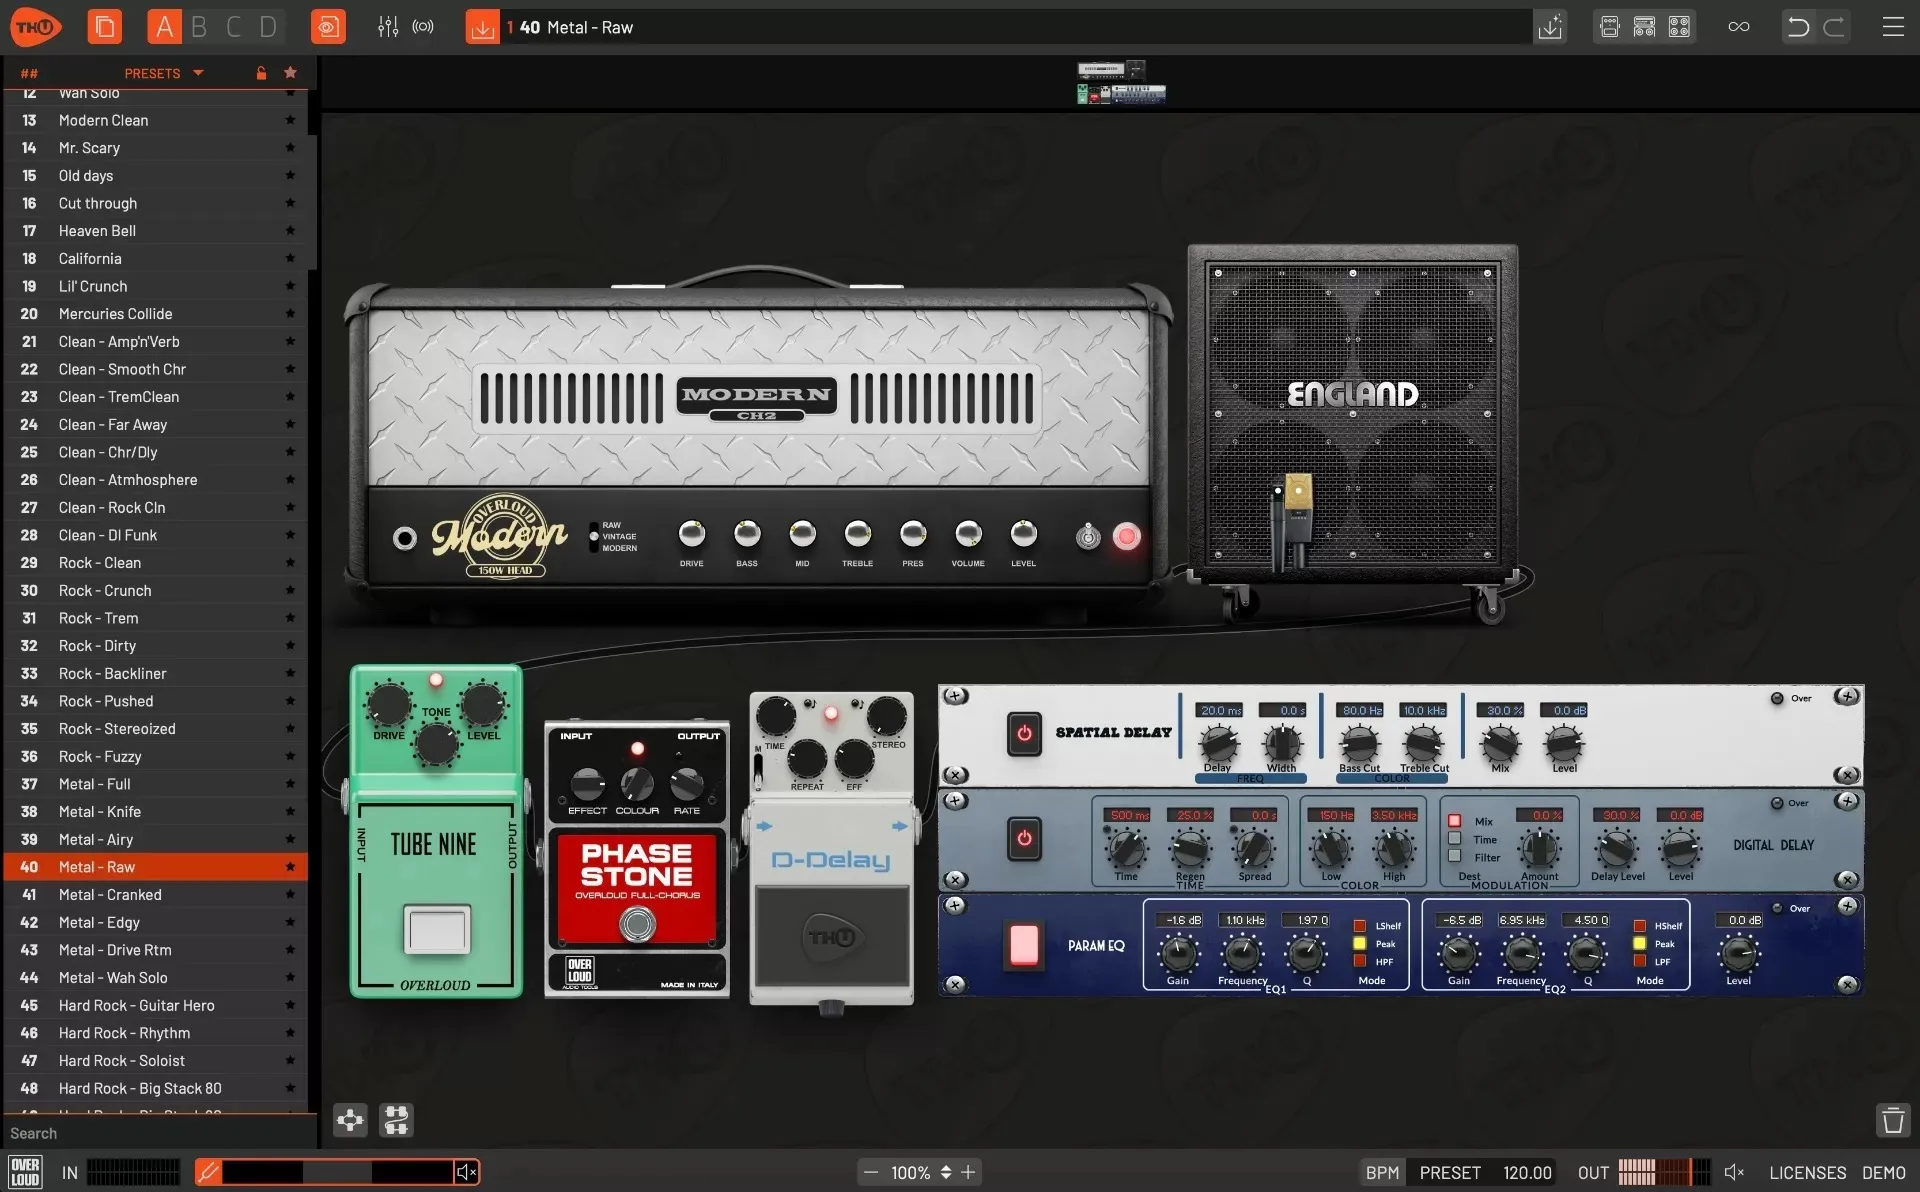
Task: Open the hamburger menu icon
Action: (x=1892, y=27)
